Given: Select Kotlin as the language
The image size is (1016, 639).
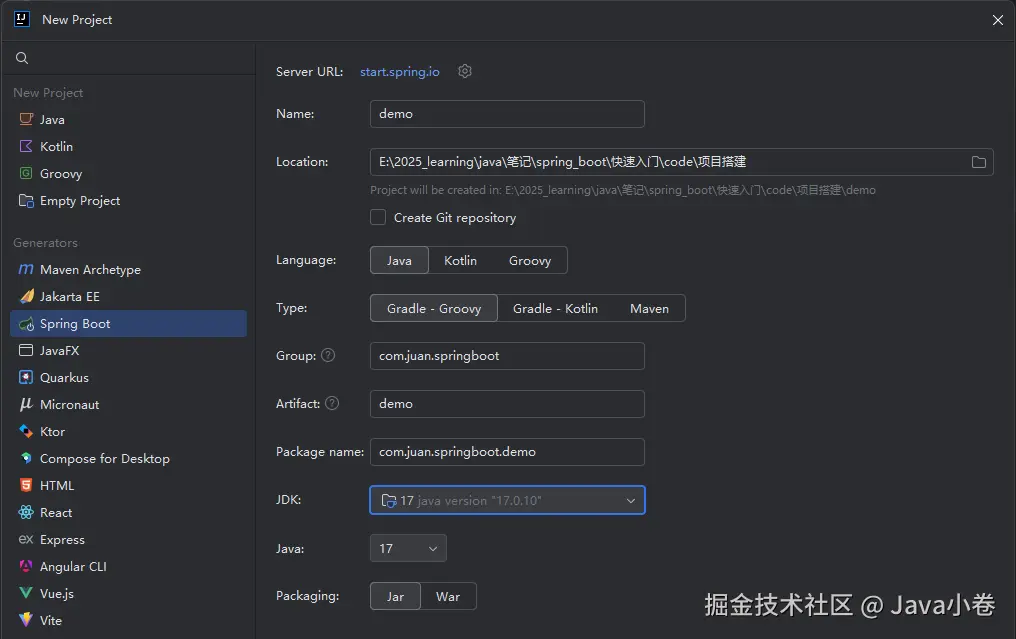Looking at the screenshot, I should pos(460,260).
